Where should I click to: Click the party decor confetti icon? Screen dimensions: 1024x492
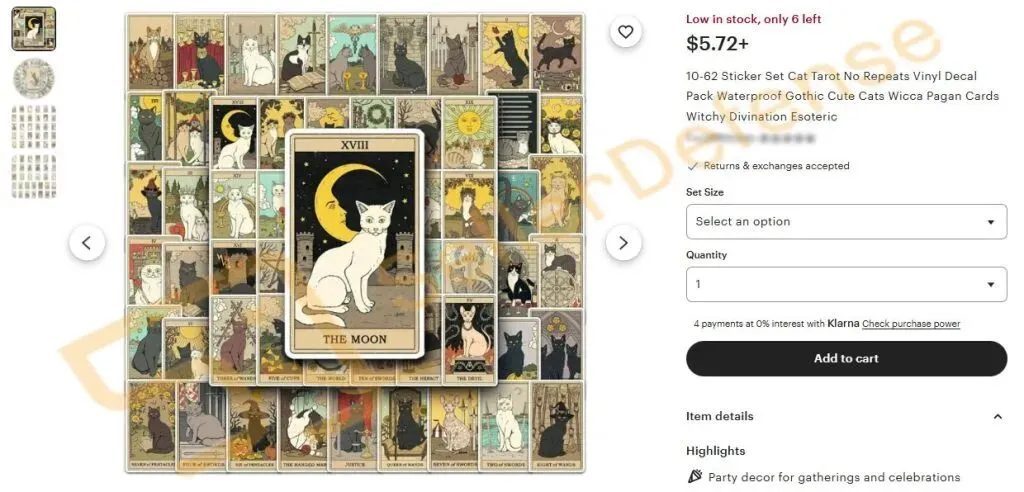[696, 476]
